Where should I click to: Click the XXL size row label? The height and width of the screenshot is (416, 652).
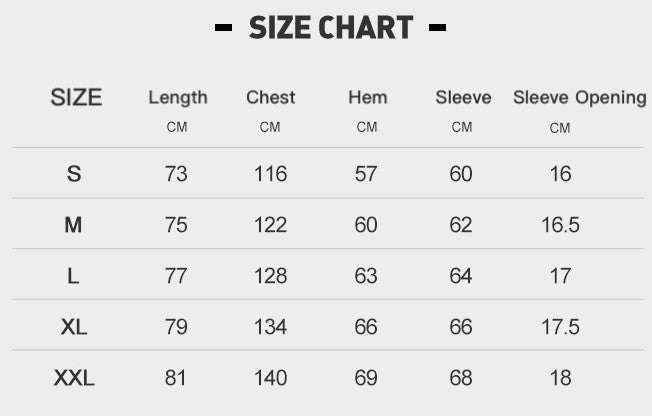click(74, 378)
